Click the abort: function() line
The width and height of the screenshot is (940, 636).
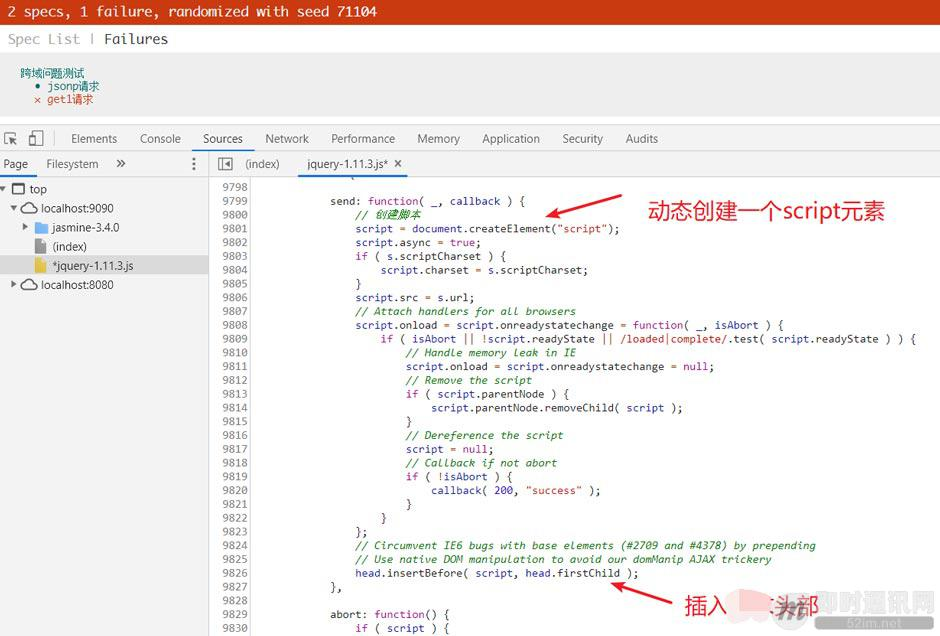click(389, 614)
